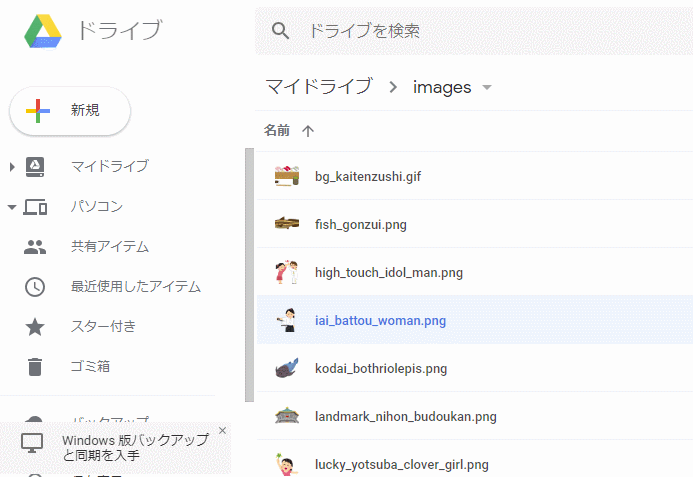
Task: Click the sidebar vertical scrollbar
Action: coord(249,270)
